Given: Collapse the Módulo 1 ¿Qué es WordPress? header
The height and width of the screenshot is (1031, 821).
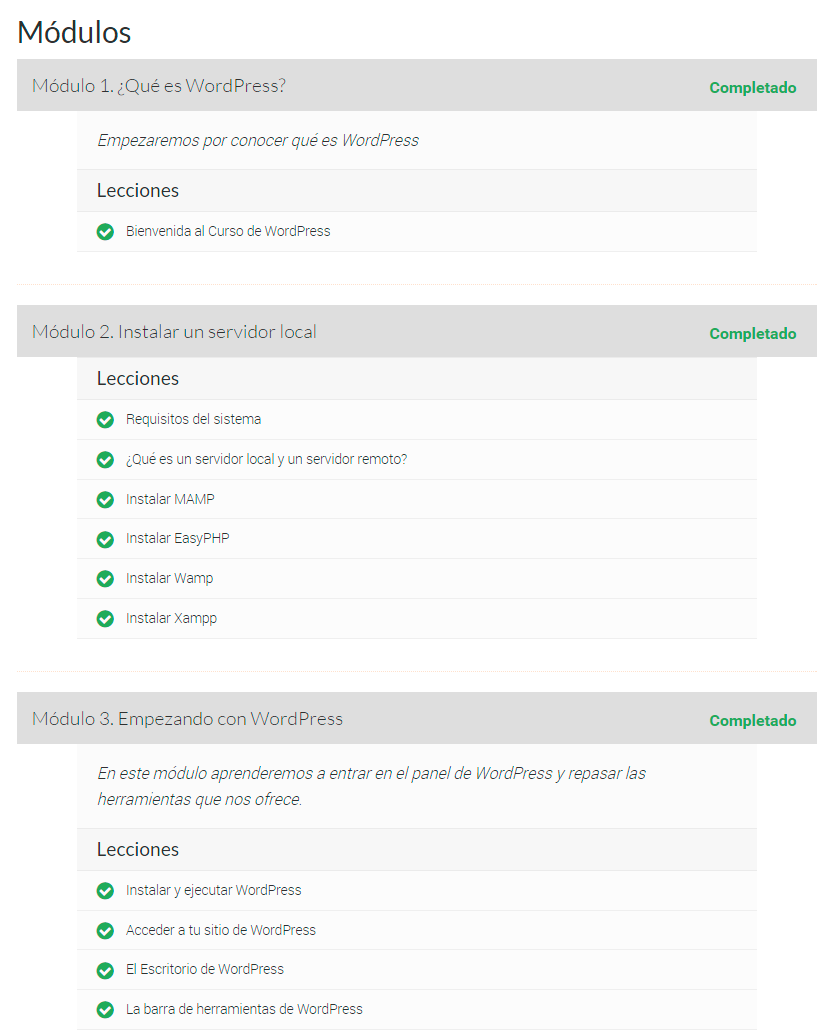Looking at the screenshot, I should click(159, 86).
